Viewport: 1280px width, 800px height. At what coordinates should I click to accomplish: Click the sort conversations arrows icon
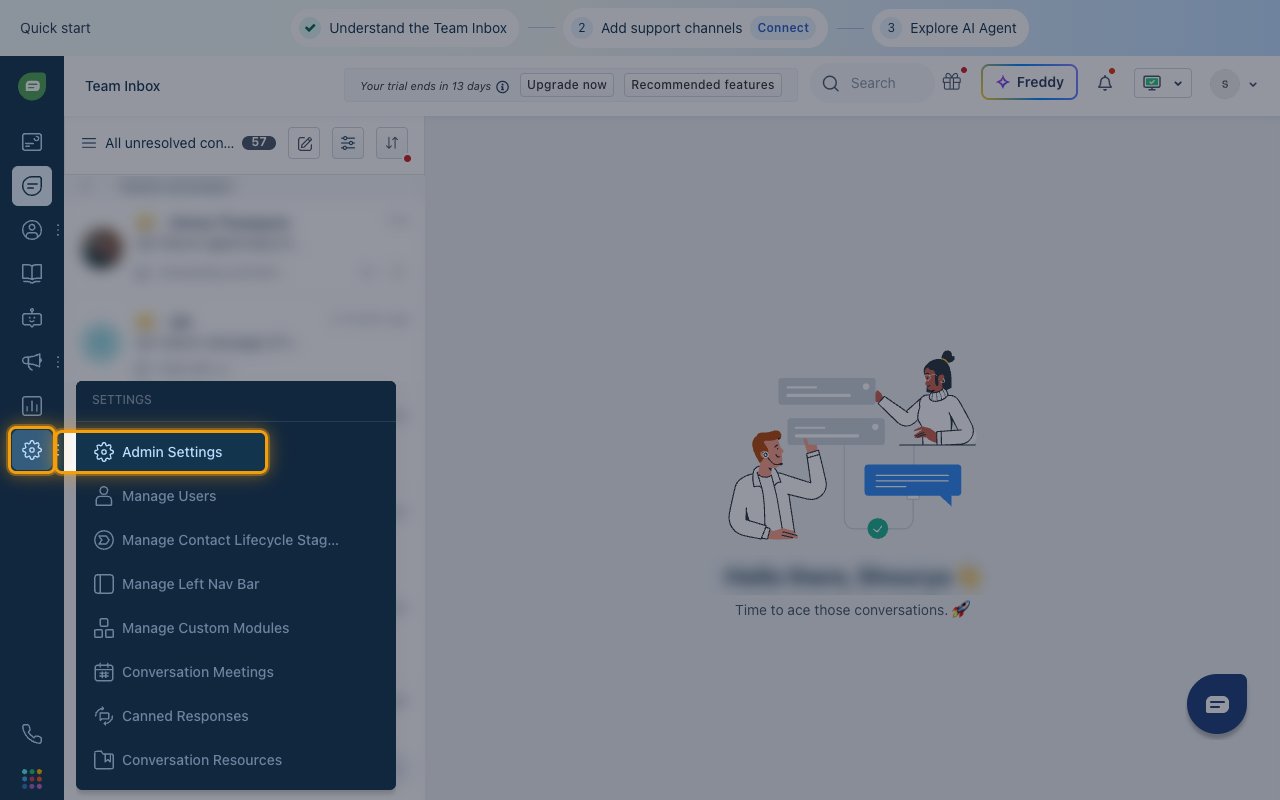coord(392,143)
